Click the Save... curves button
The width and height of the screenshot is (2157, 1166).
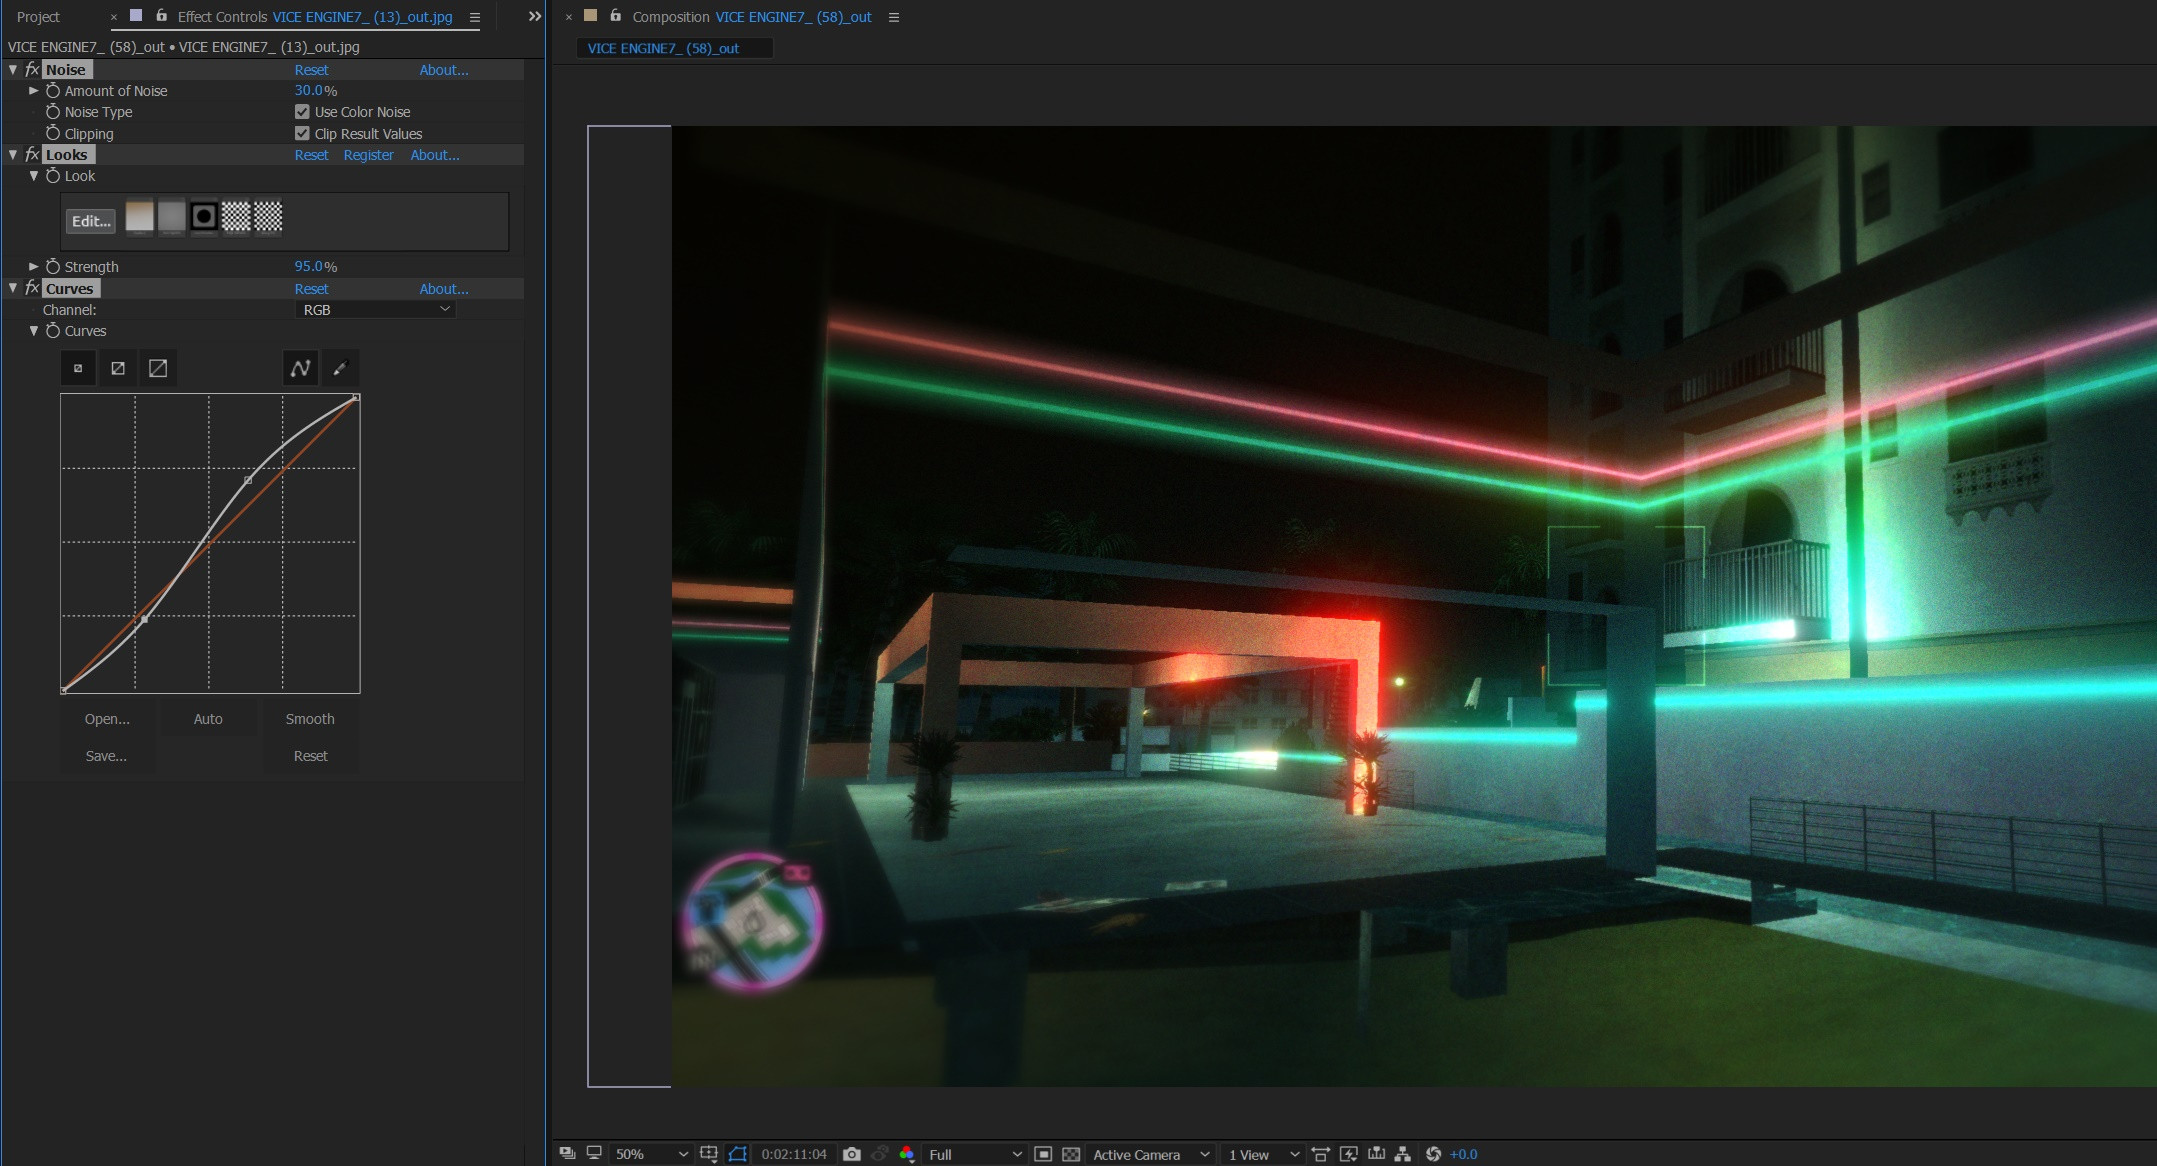pos(106,756)
